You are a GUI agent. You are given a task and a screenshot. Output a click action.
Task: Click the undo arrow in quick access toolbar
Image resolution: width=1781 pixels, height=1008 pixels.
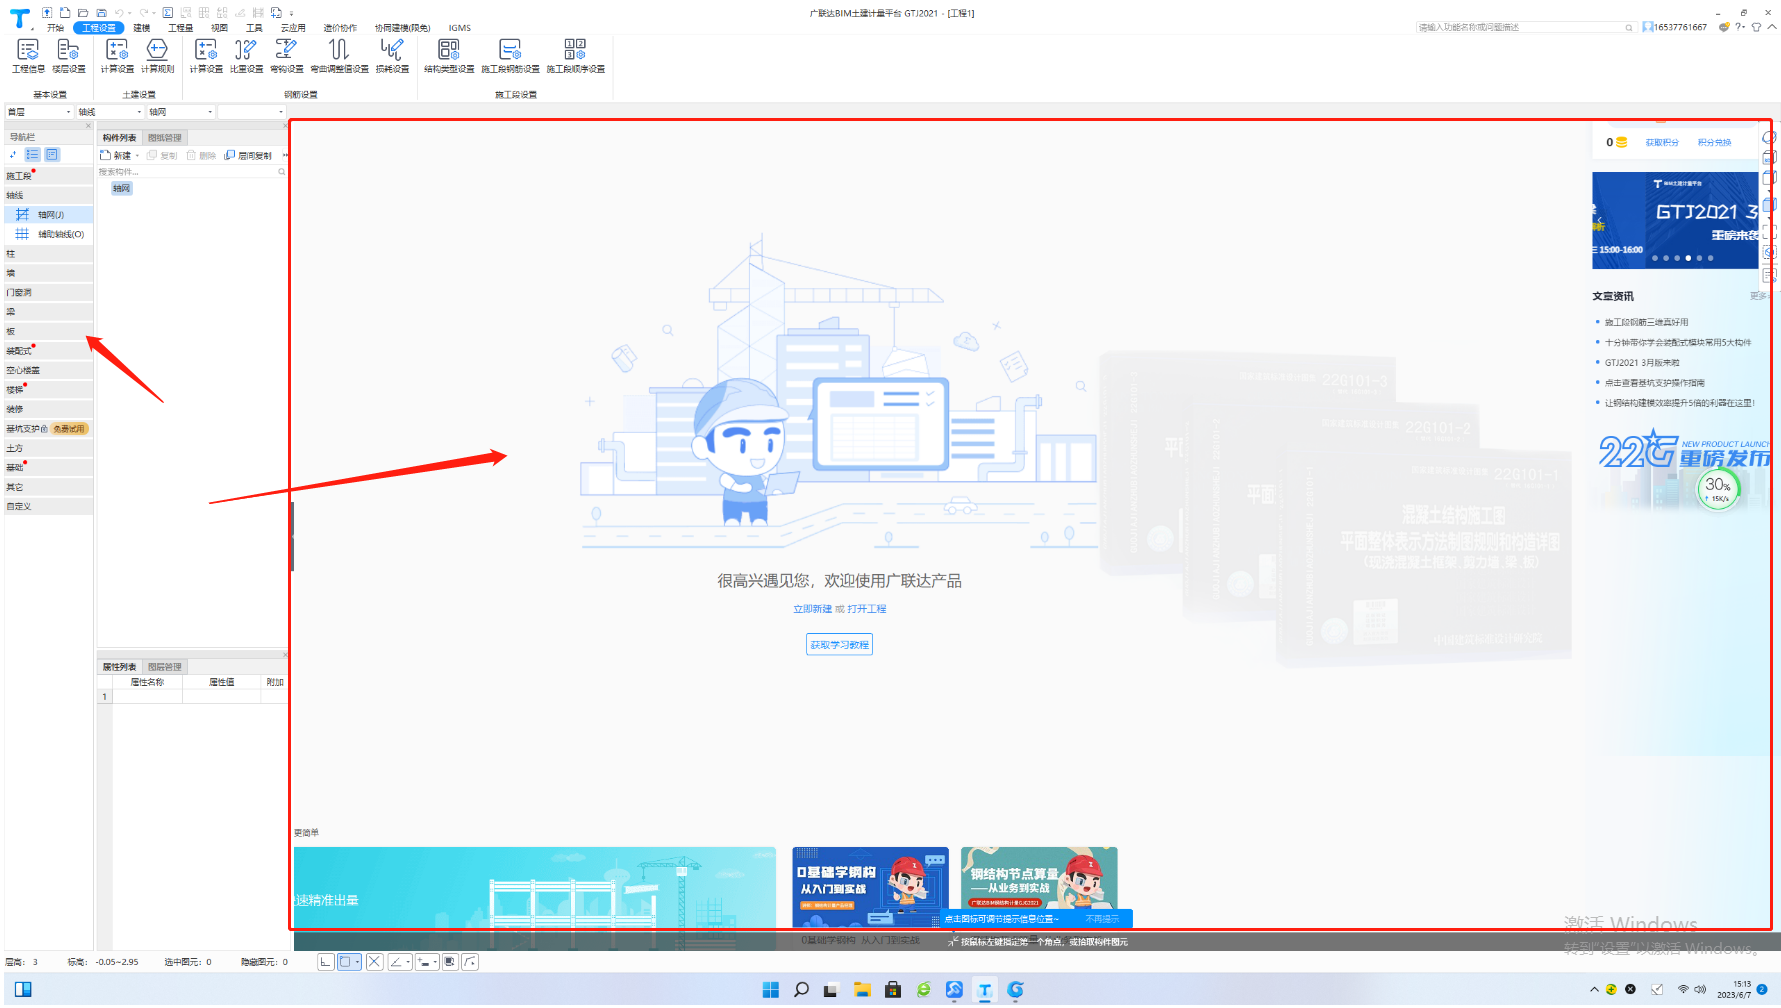click(x=119, y=13)
